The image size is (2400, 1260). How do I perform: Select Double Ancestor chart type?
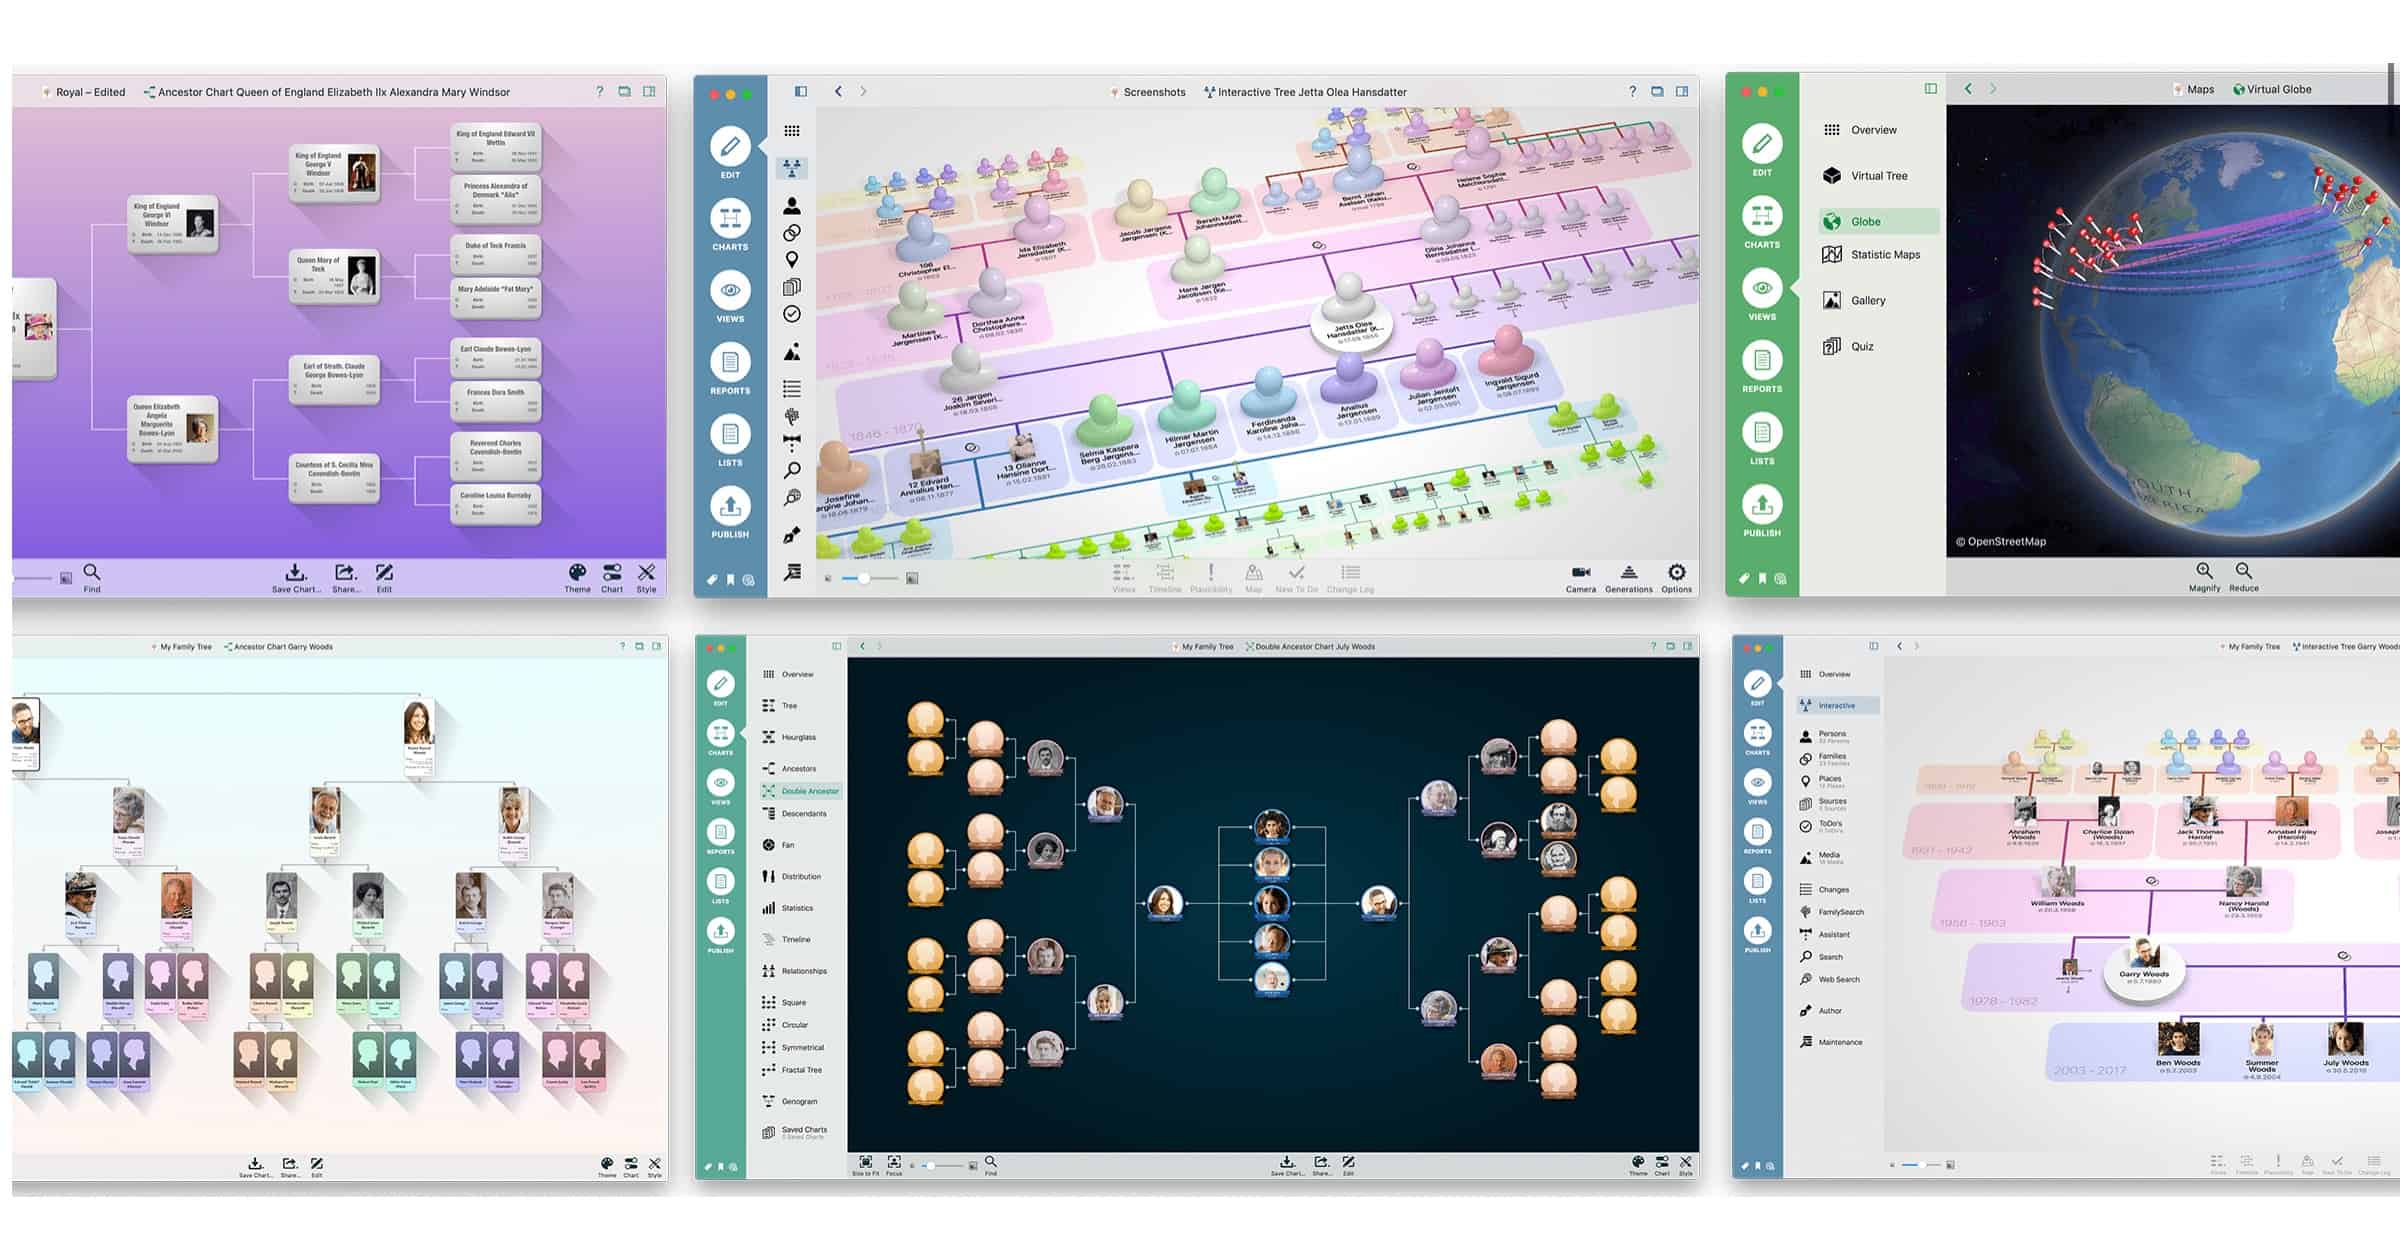[x=808, y=791]
